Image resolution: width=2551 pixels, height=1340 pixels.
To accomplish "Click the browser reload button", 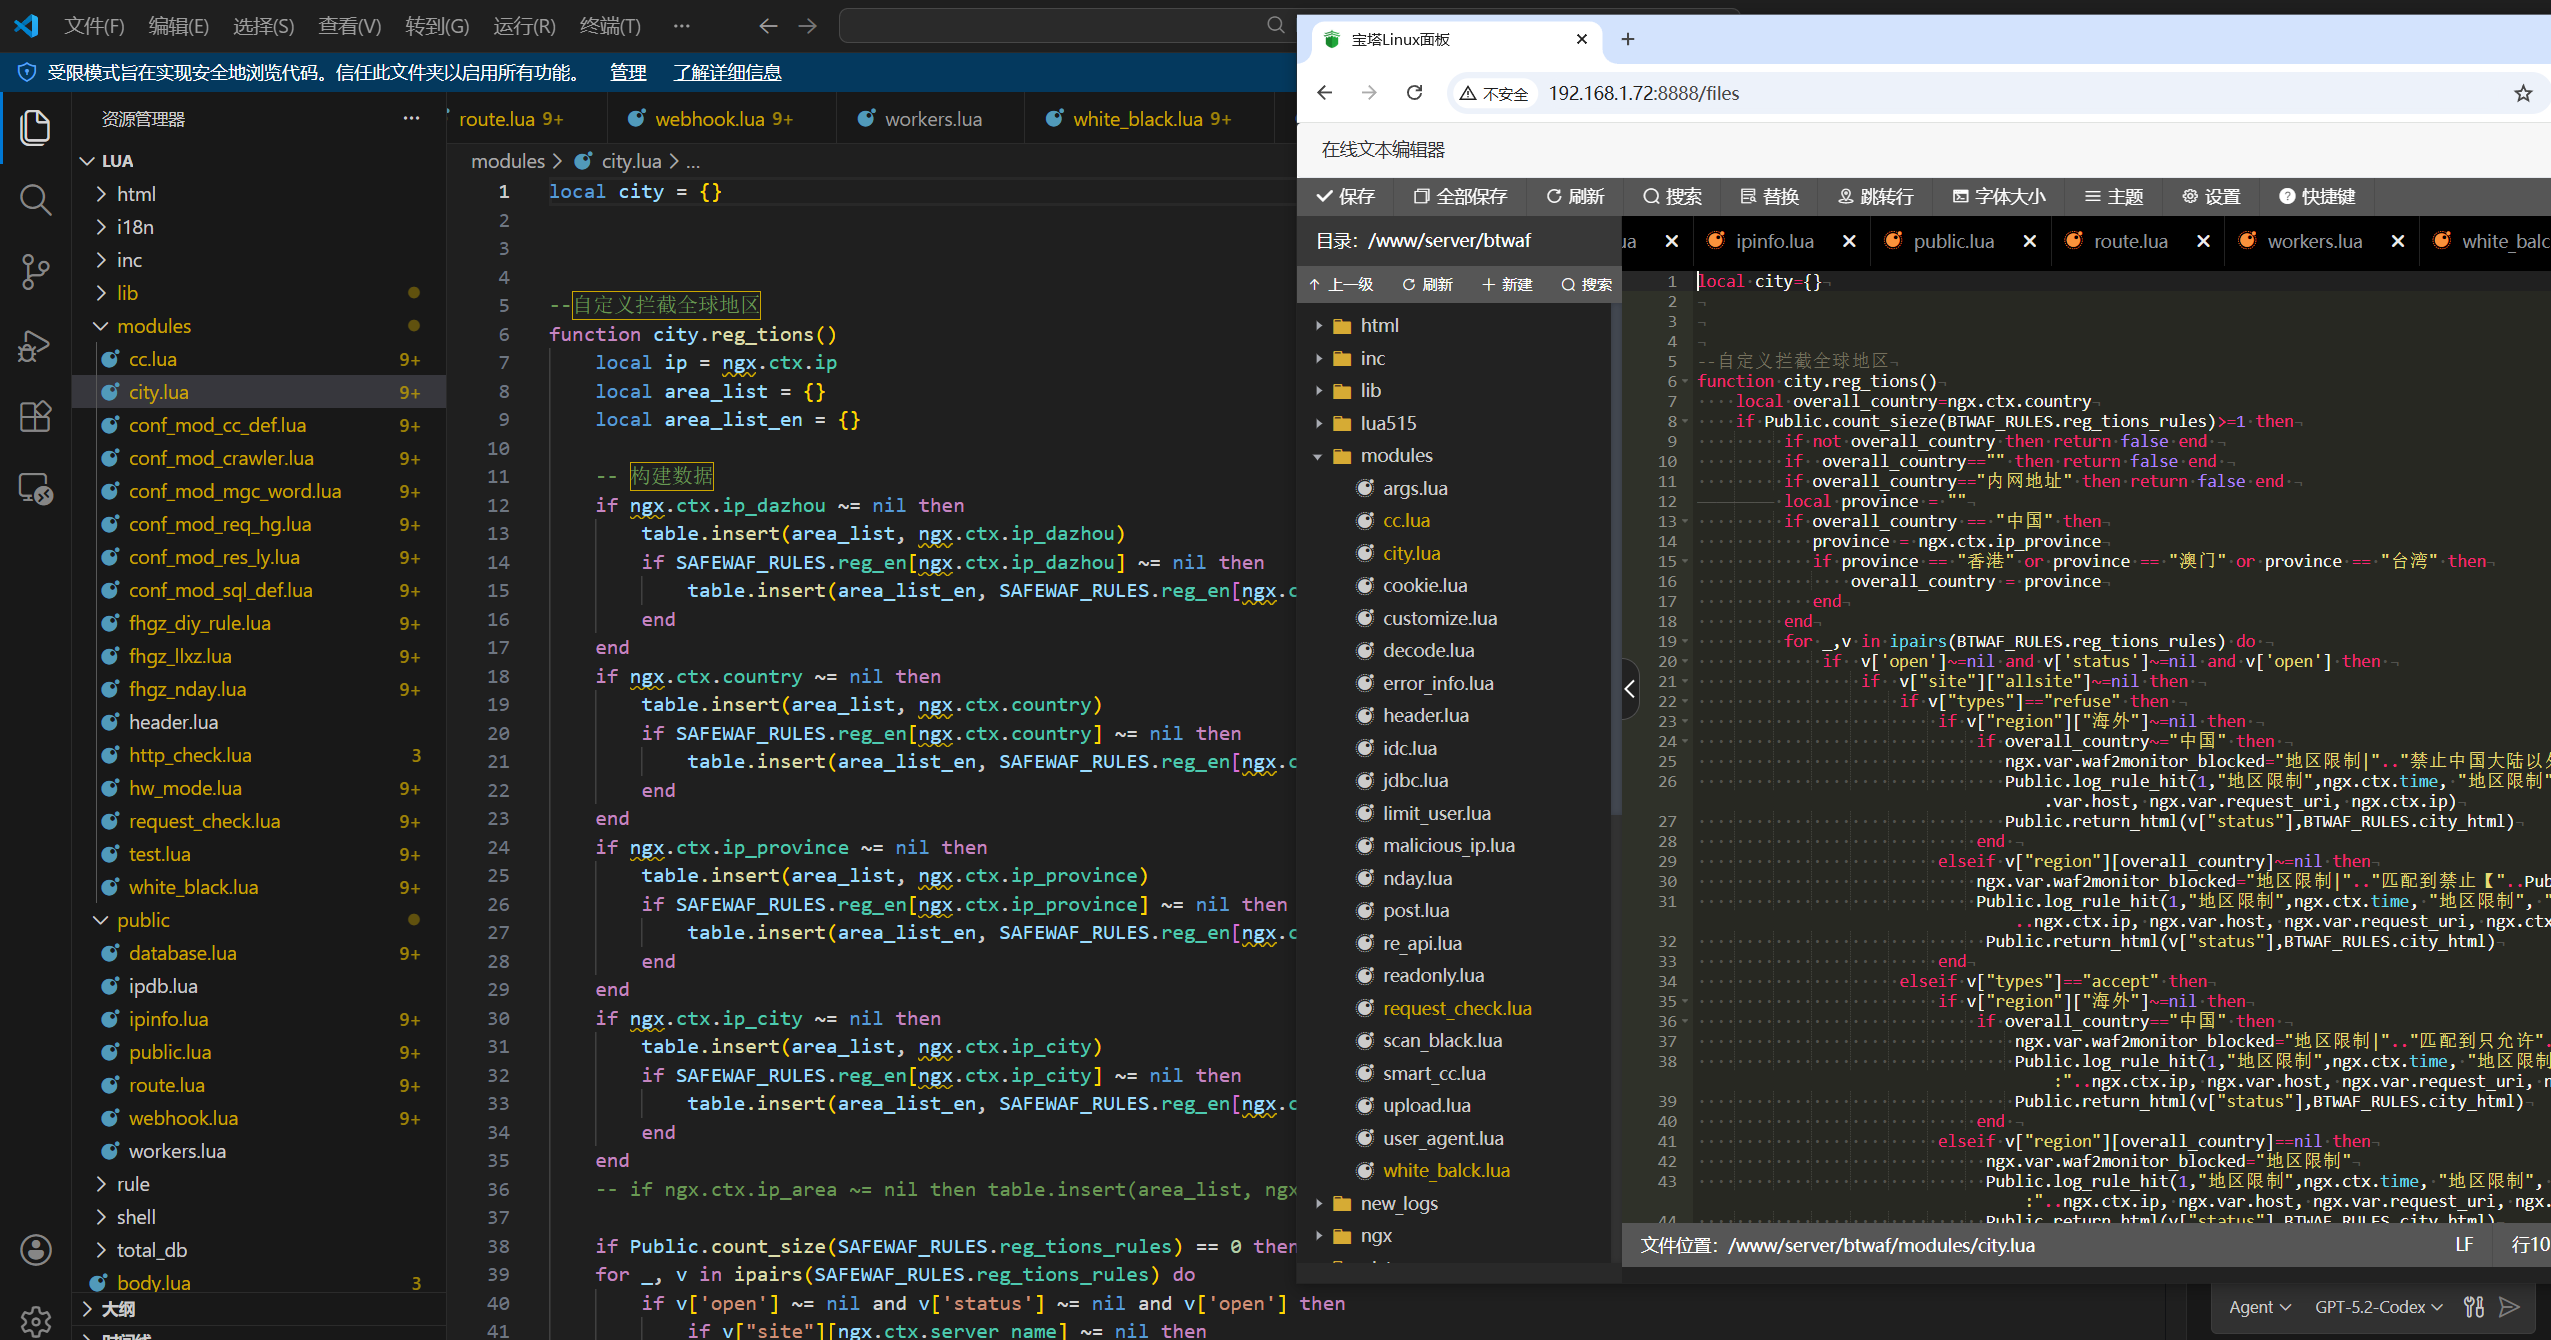I will 1414,93.
